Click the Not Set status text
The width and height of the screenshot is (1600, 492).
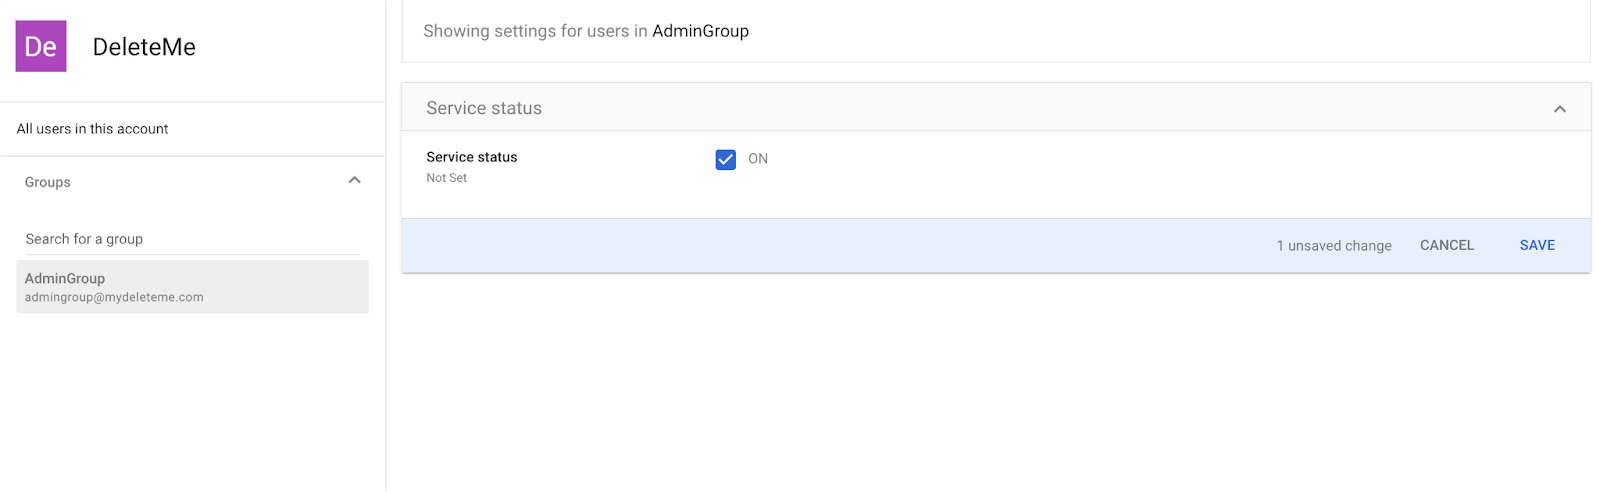point(447,178)
